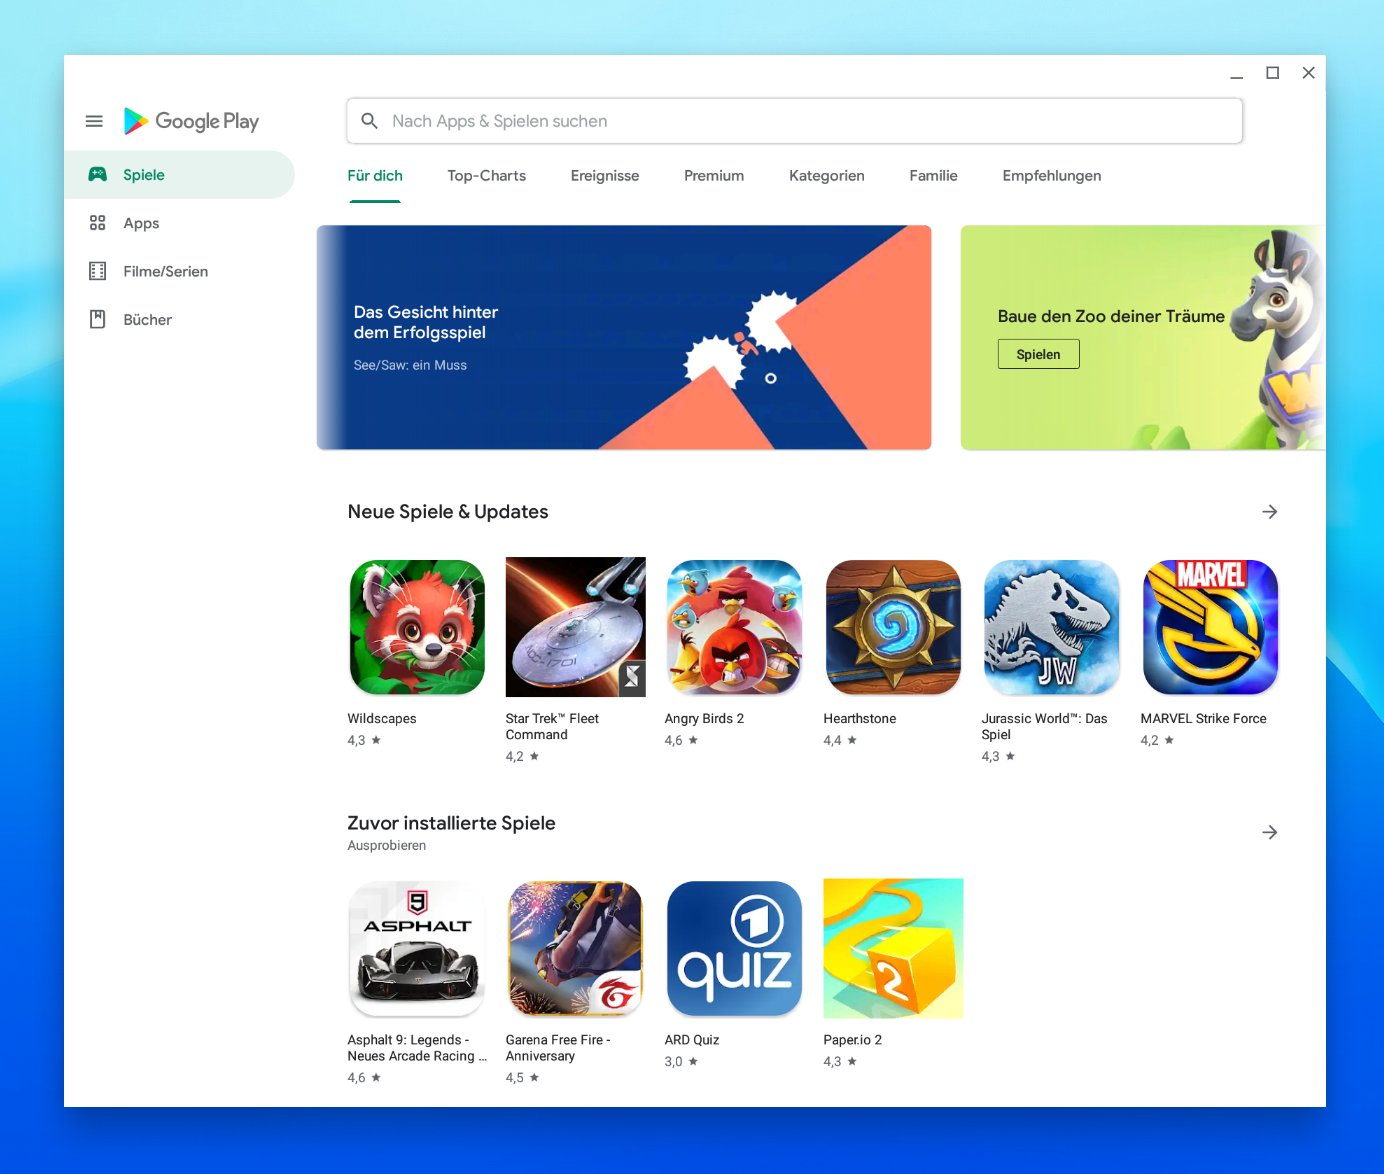Open the Wildscapes game icon
This screenshot has height=1174, width=1384.
[x=417, y=627]
